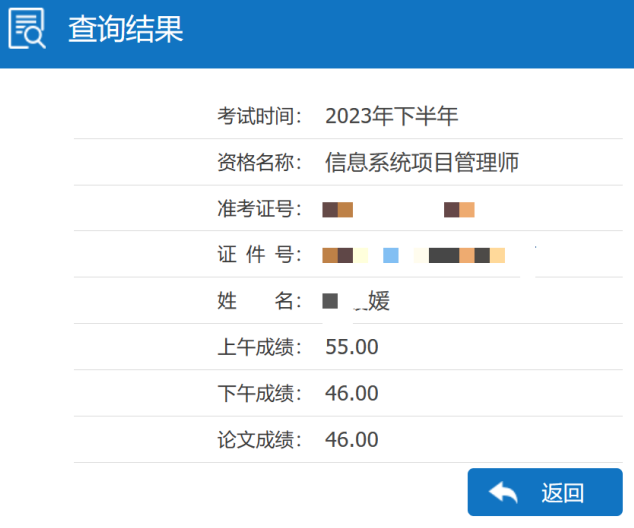Image resolution: width=634 pixels, height=528 pixels.
Task: Click the 46.00 score beside 论文成绩
Action: 352,440
